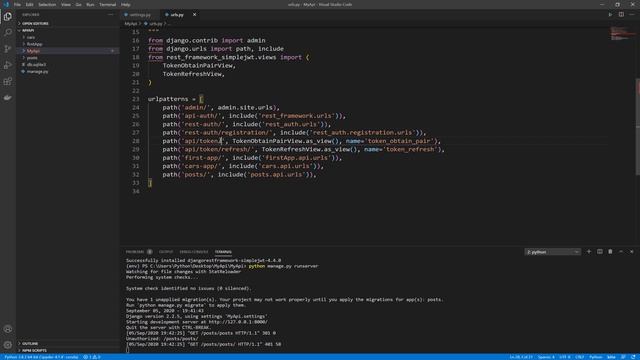Screen dimensions: 640x360
Task: Click the terminal input cursor line
Action: [x=127, y=350]
